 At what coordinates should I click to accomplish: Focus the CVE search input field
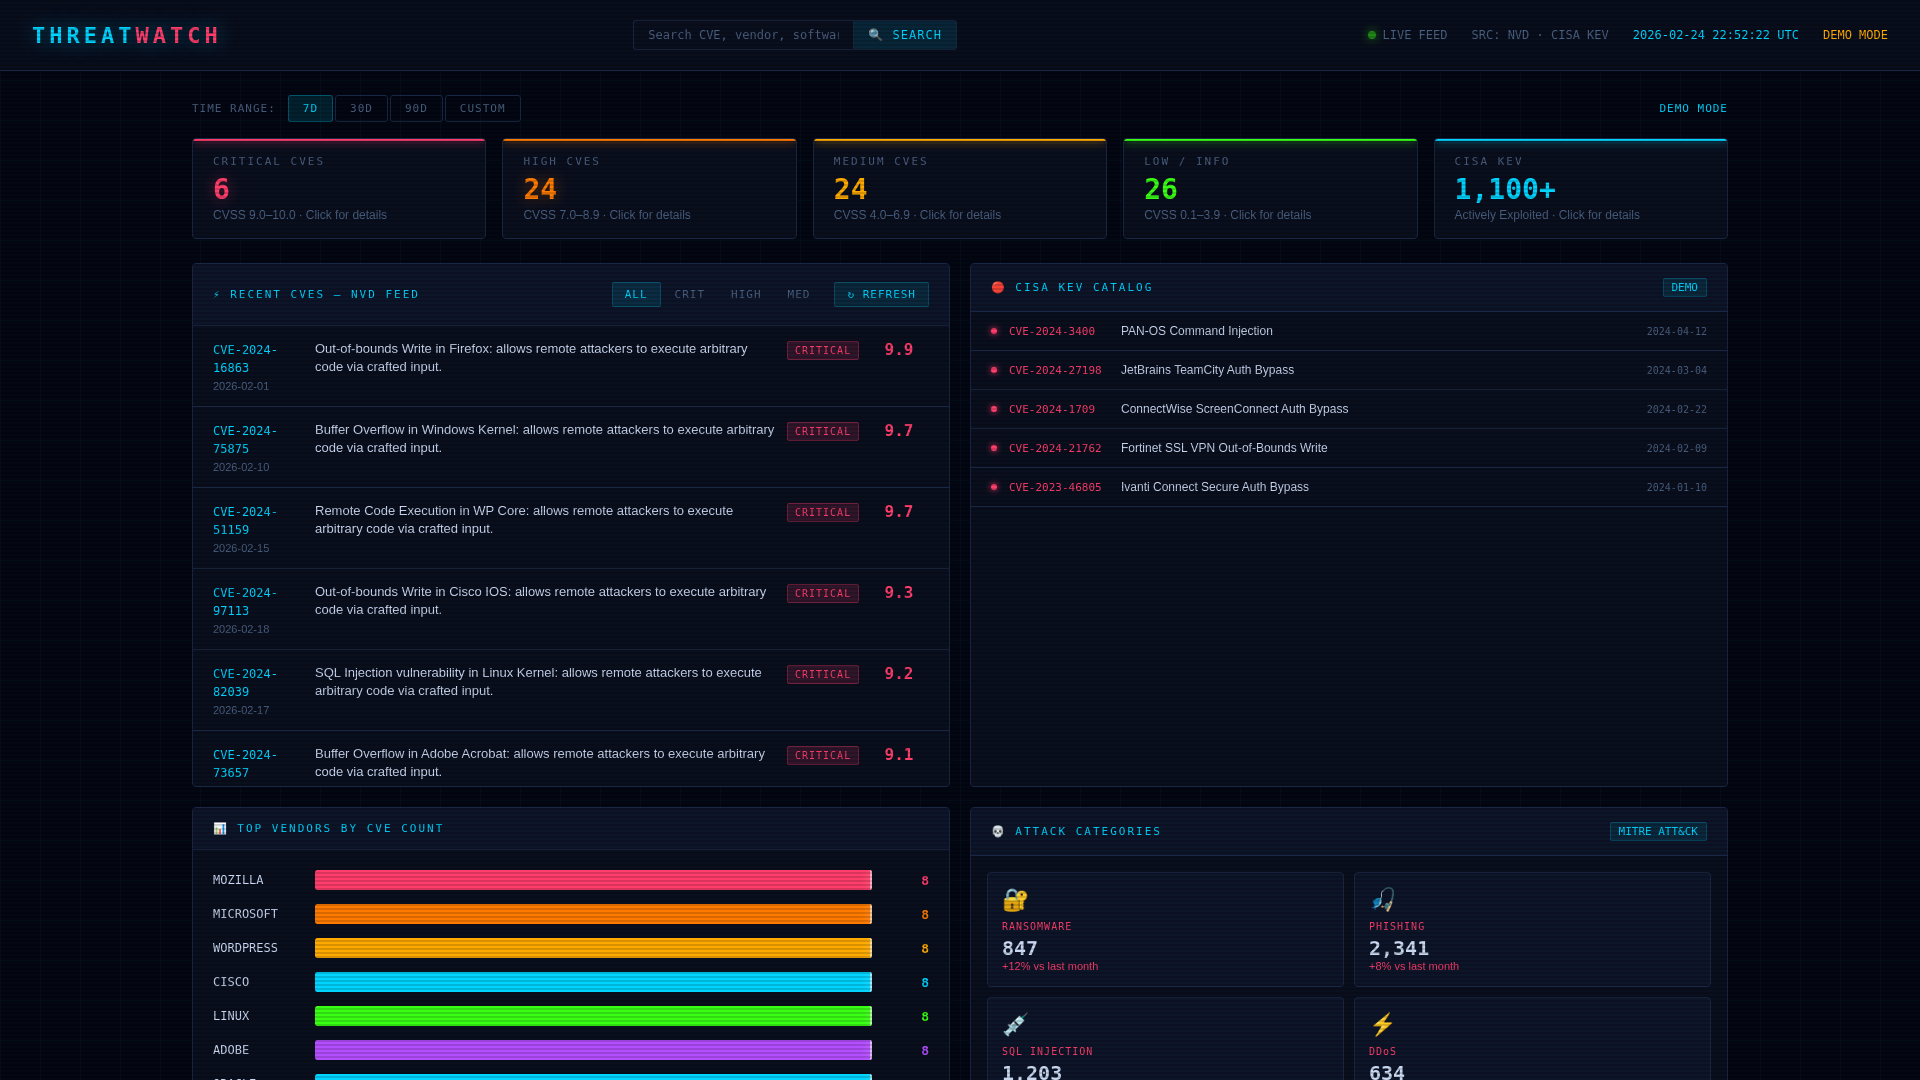tap(743, 35)
